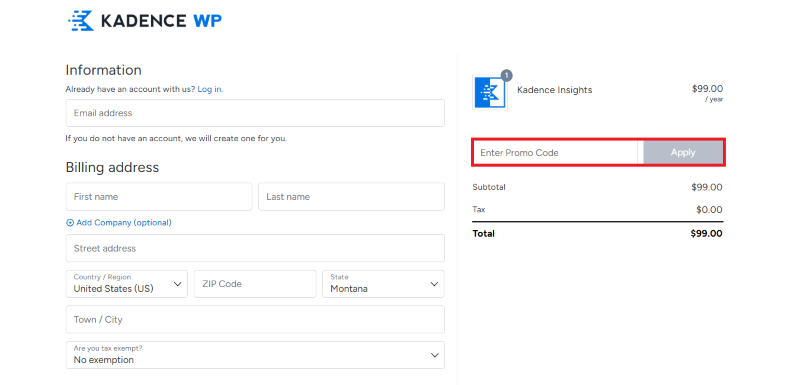
Task: Focus the ZIP Code field
Action: (255, 284)
